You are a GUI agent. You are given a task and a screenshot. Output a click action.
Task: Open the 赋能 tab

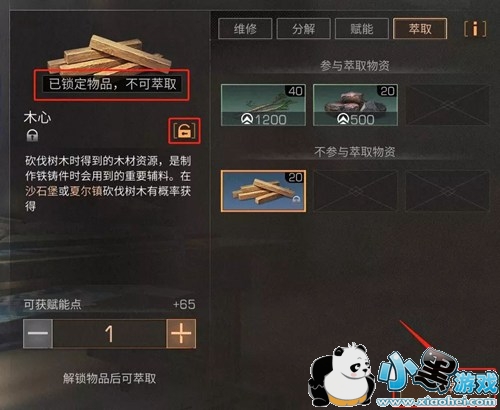click(x=362, y=29)
